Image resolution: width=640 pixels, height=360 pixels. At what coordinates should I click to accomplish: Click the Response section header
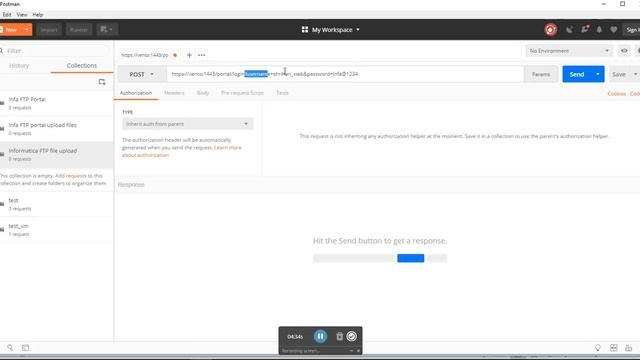[131, 184]
